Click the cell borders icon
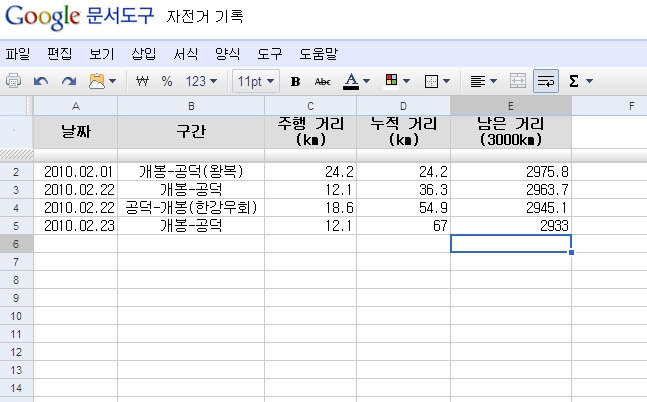Screen dimensions: 647x402 click(431, 81)
